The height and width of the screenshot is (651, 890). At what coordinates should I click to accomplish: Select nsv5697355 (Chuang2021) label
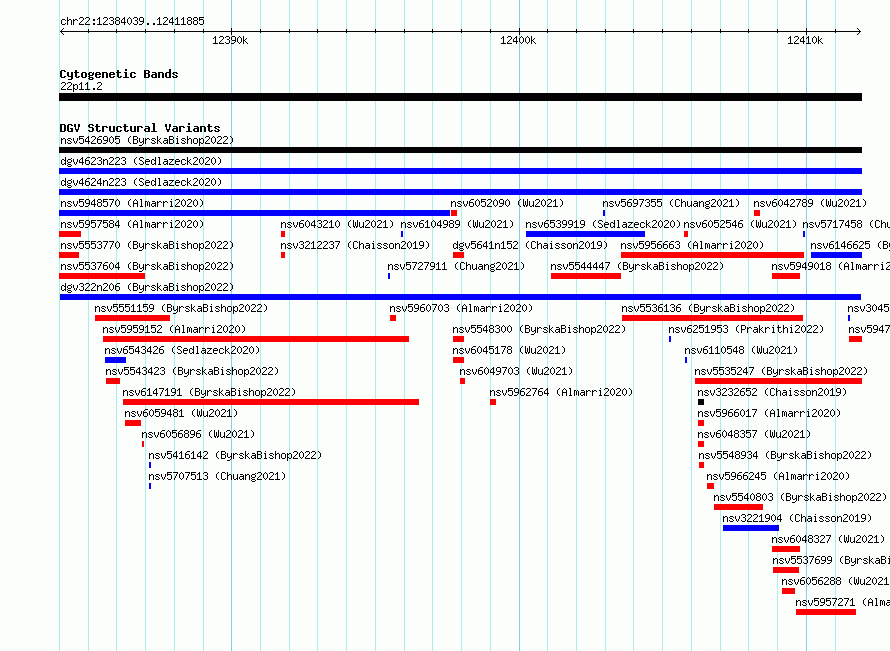click(671, 203)
